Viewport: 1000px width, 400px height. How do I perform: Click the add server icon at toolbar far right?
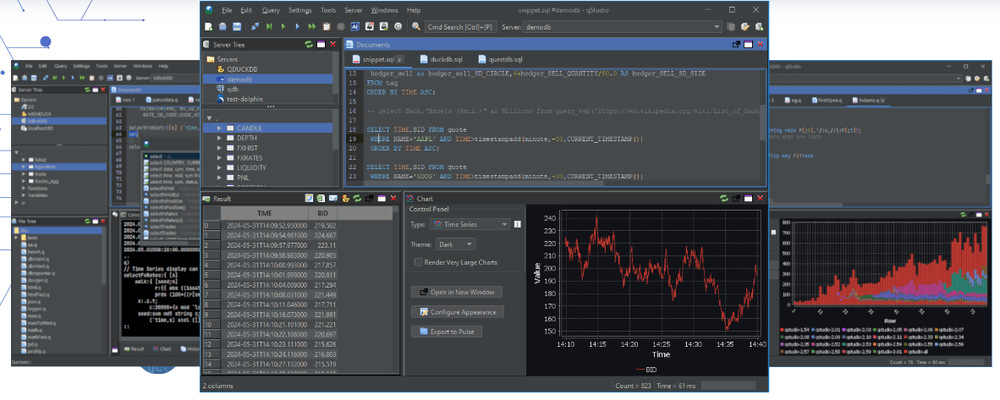[x=759, y=27]
